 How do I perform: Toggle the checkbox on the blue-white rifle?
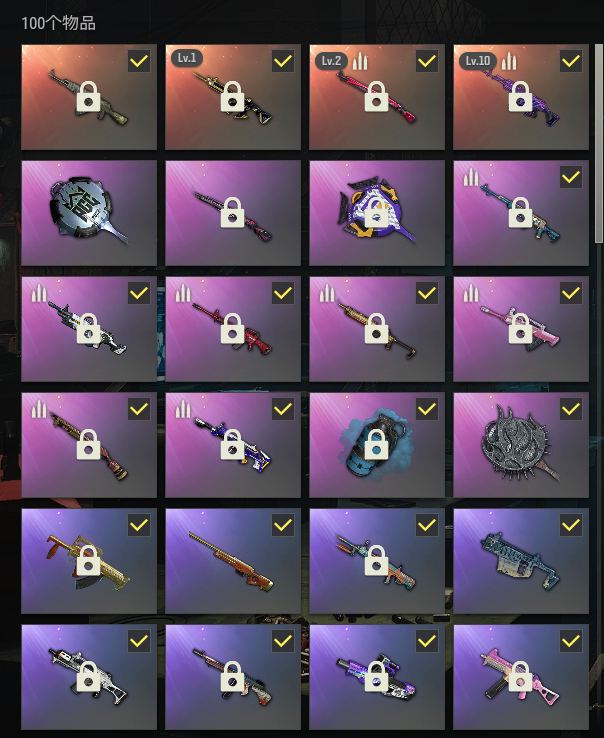[x=283, y=409]
